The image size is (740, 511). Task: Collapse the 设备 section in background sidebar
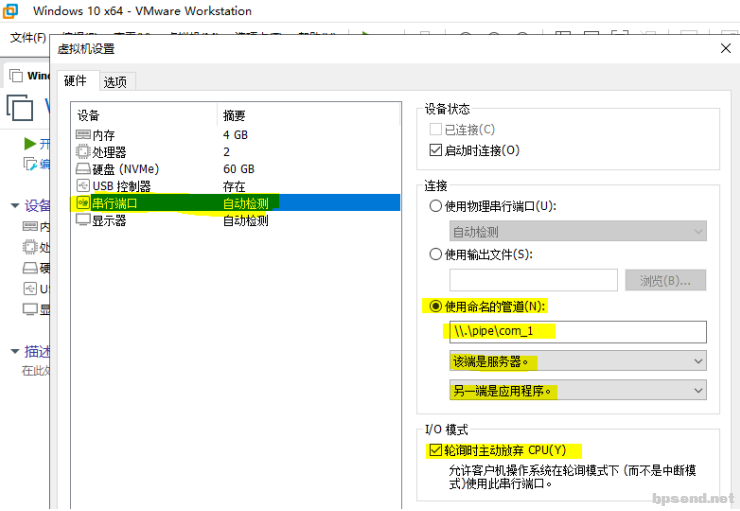15,206
